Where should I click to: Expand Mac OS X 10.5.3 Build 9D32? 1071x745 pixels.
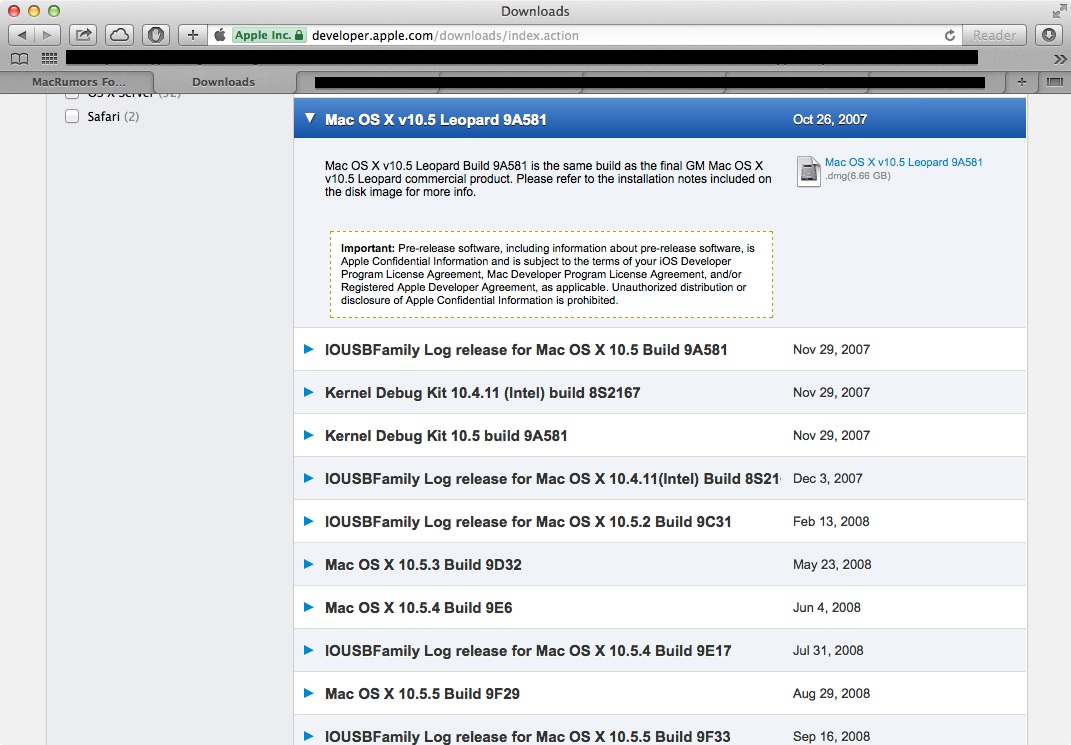click(x=309, y=564)
